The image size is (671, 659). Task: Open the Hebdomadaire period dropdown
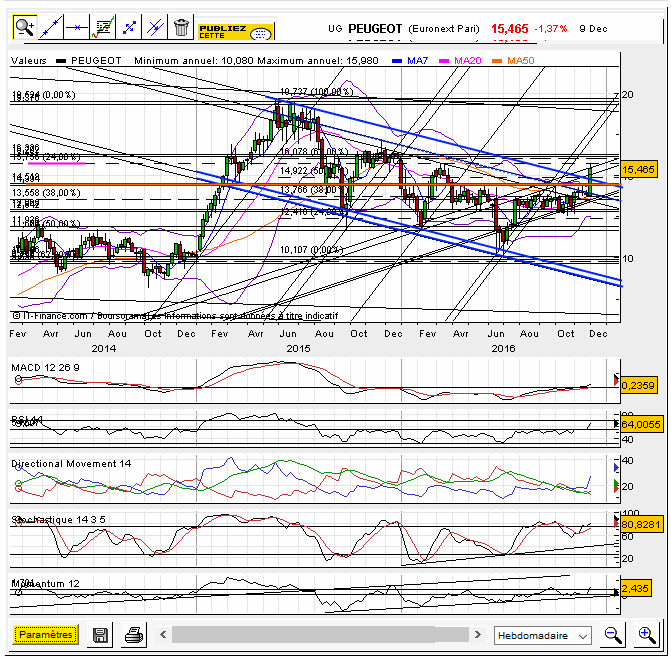[543, 635]
